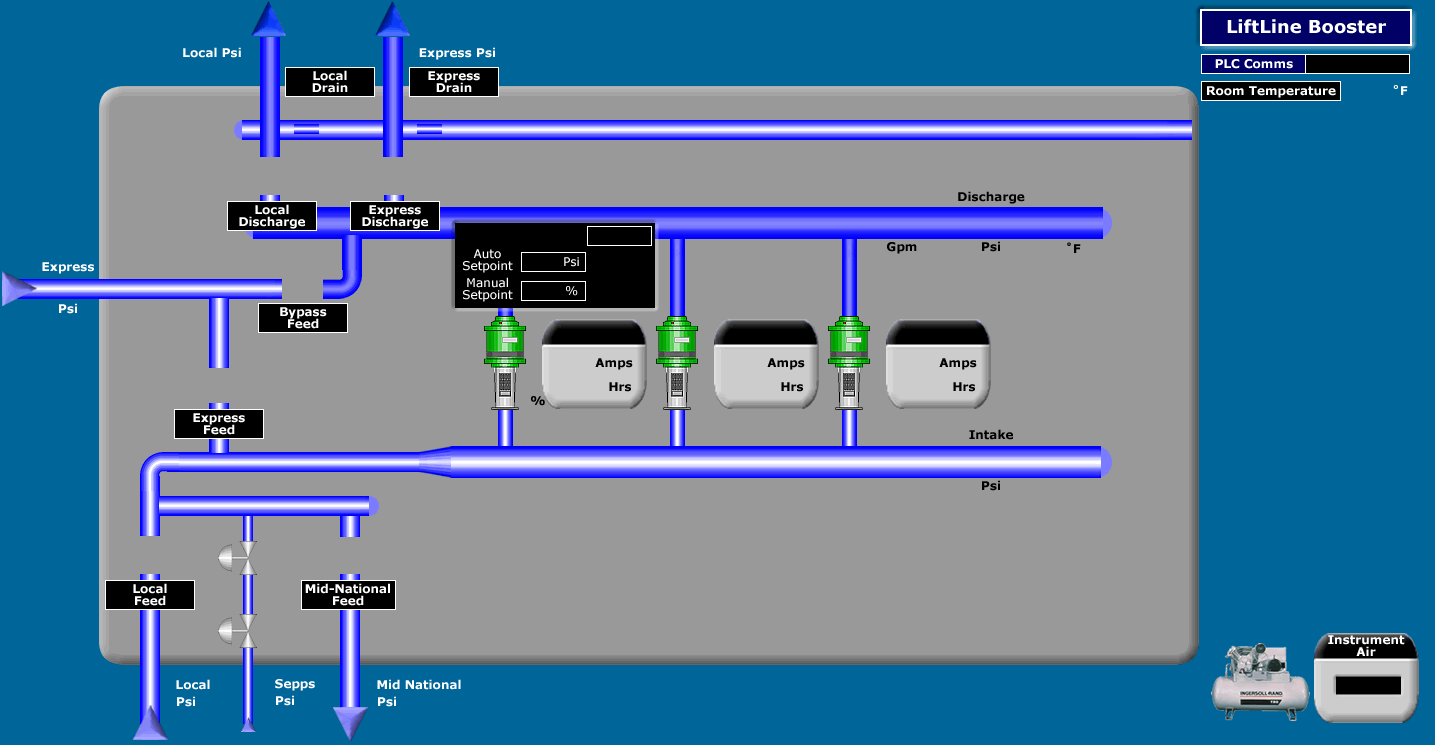Viewport: 1435px width, 745px height.
Task: Click the Mid-National Feed label
Action: point(348,595)
